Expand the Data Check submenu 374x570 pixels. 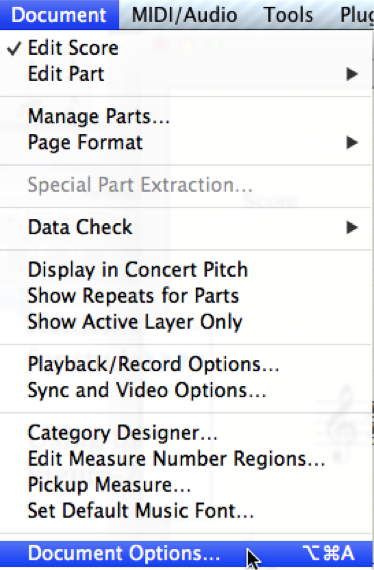coord(186,227)
